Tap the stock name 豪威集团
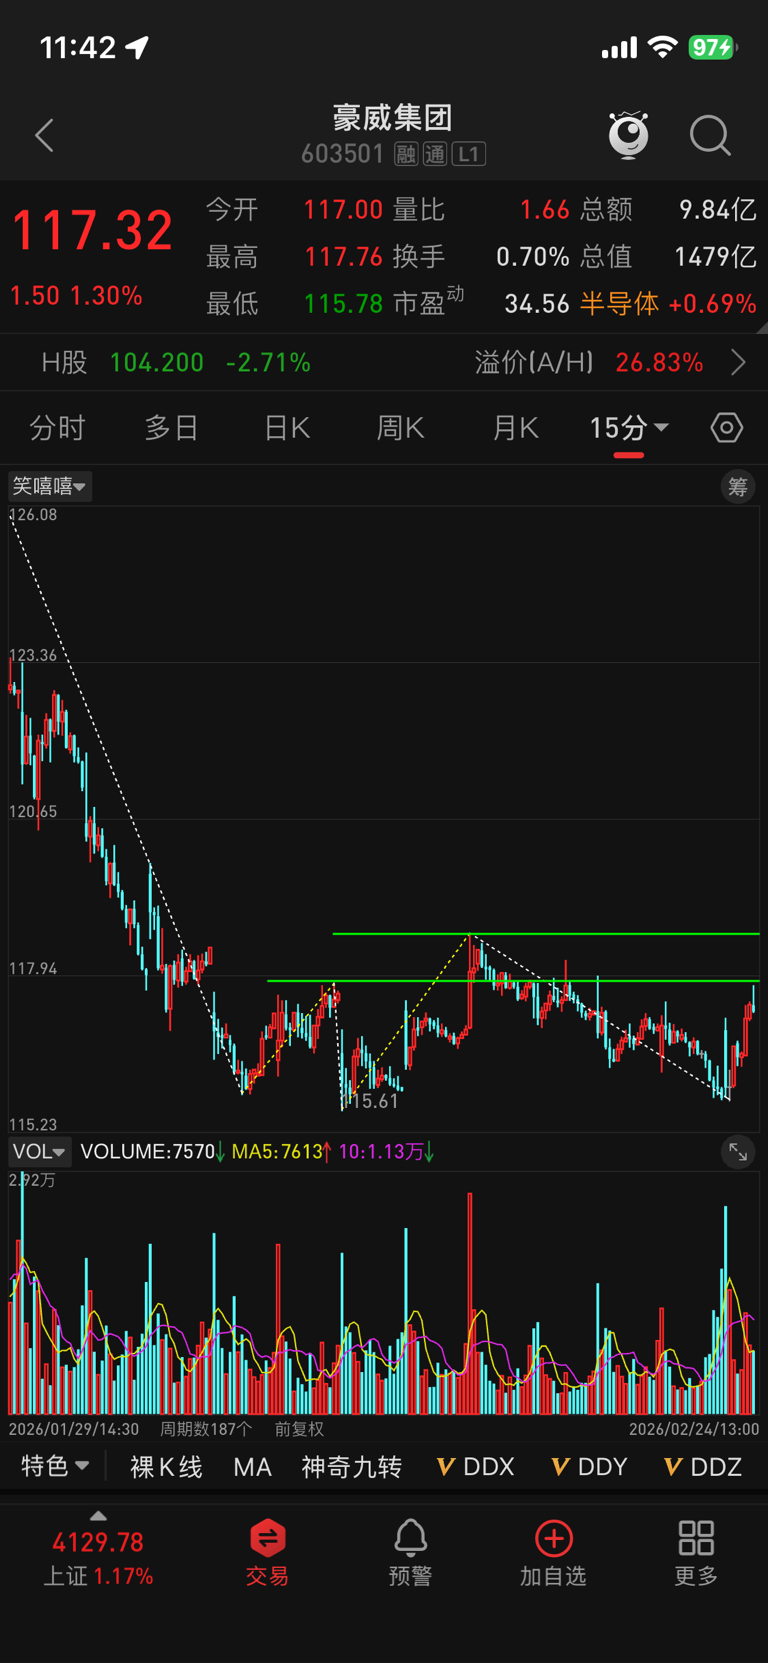Screen dimensions: 768x1663 click(393, 118)
